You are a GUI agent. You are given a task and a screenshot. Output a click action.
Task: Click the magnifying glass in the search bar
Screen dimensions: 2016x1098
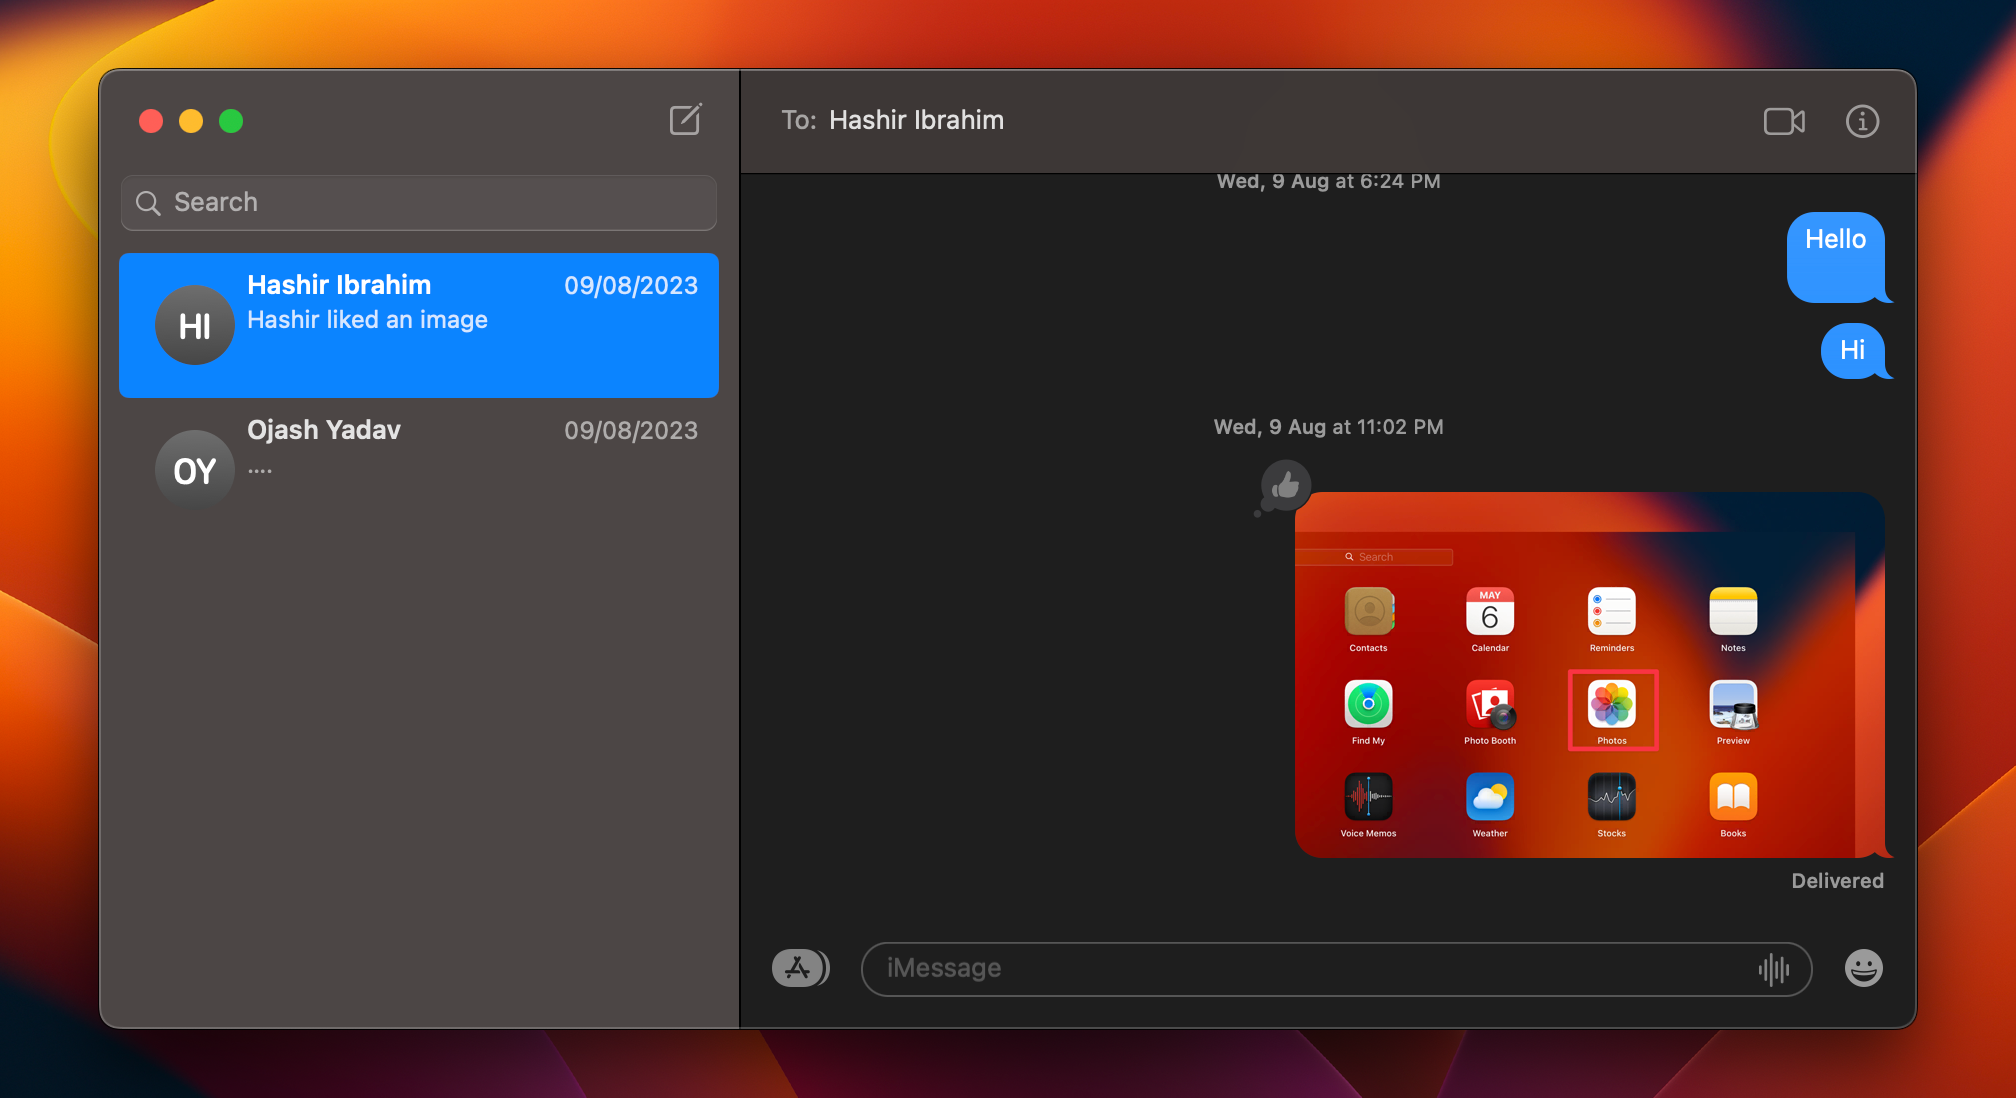click(x=148, y=202)
